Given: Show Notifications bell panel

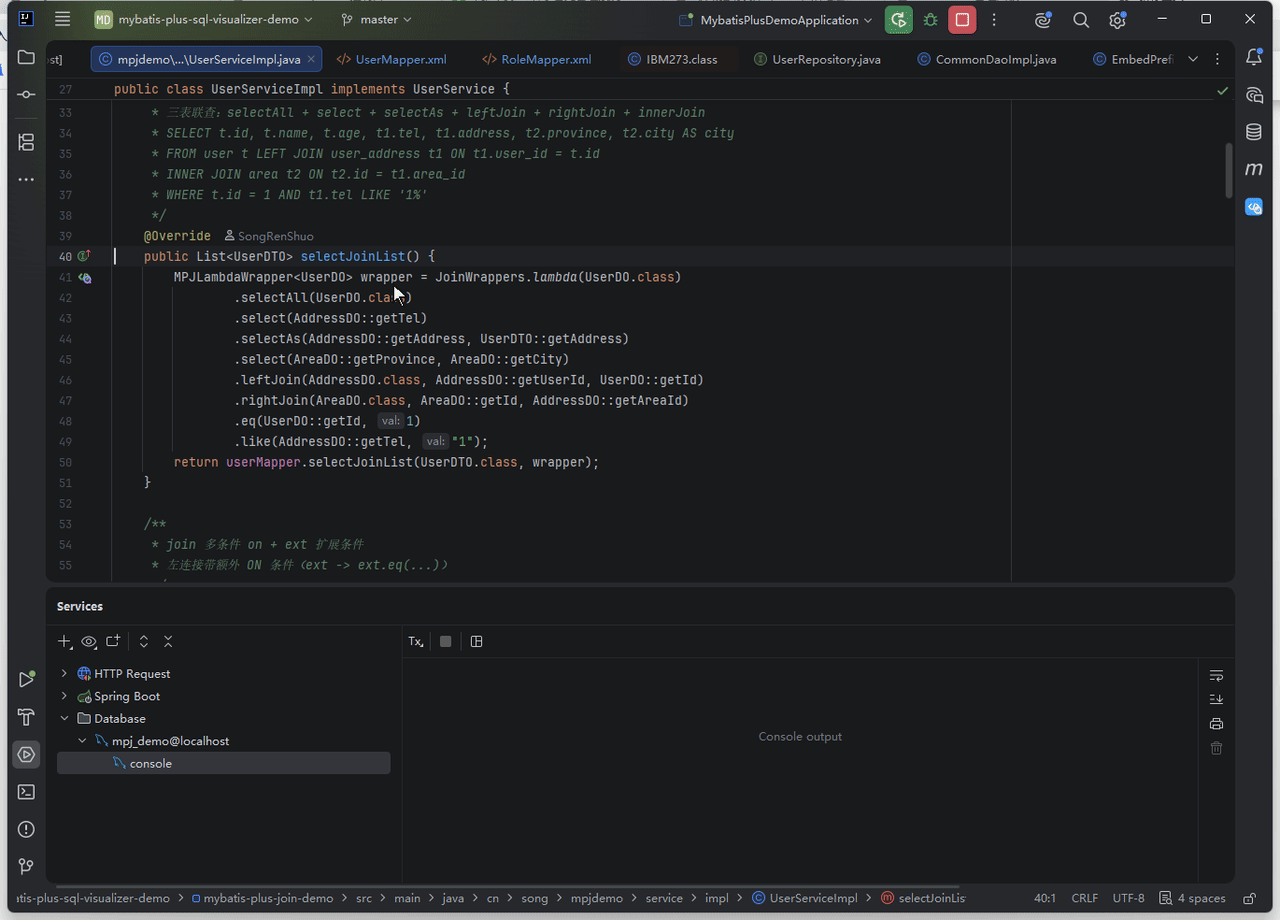Looking at the screenshot, I should [1254, 58].
